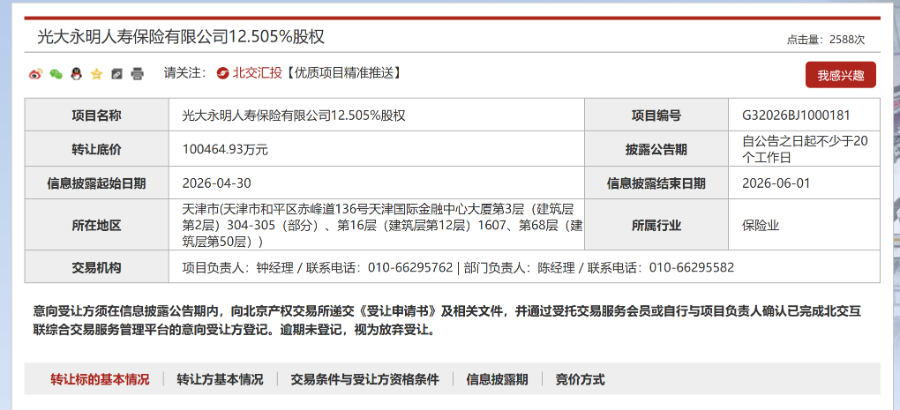Open the 北交汇投 link
This screenshot has width=900, height=410.
pyautogui.click(x=257, y=73)
